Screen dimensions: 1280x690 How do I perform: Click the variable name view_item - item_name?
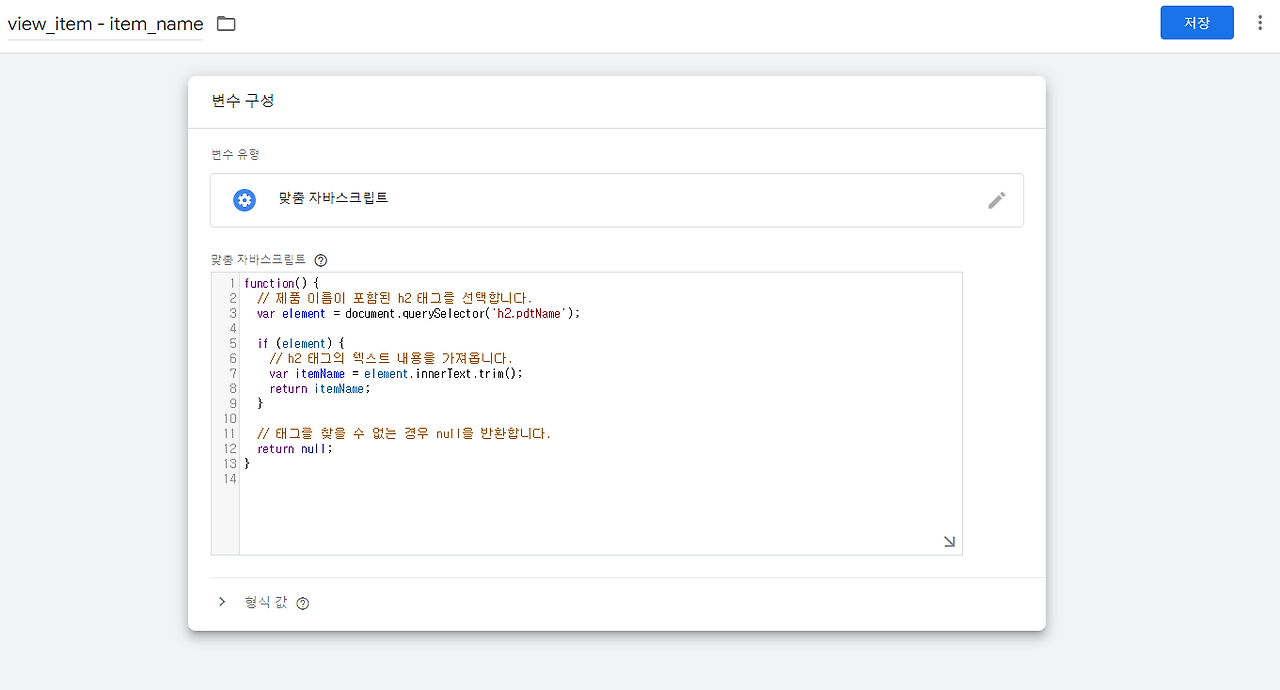coord(103,23)
